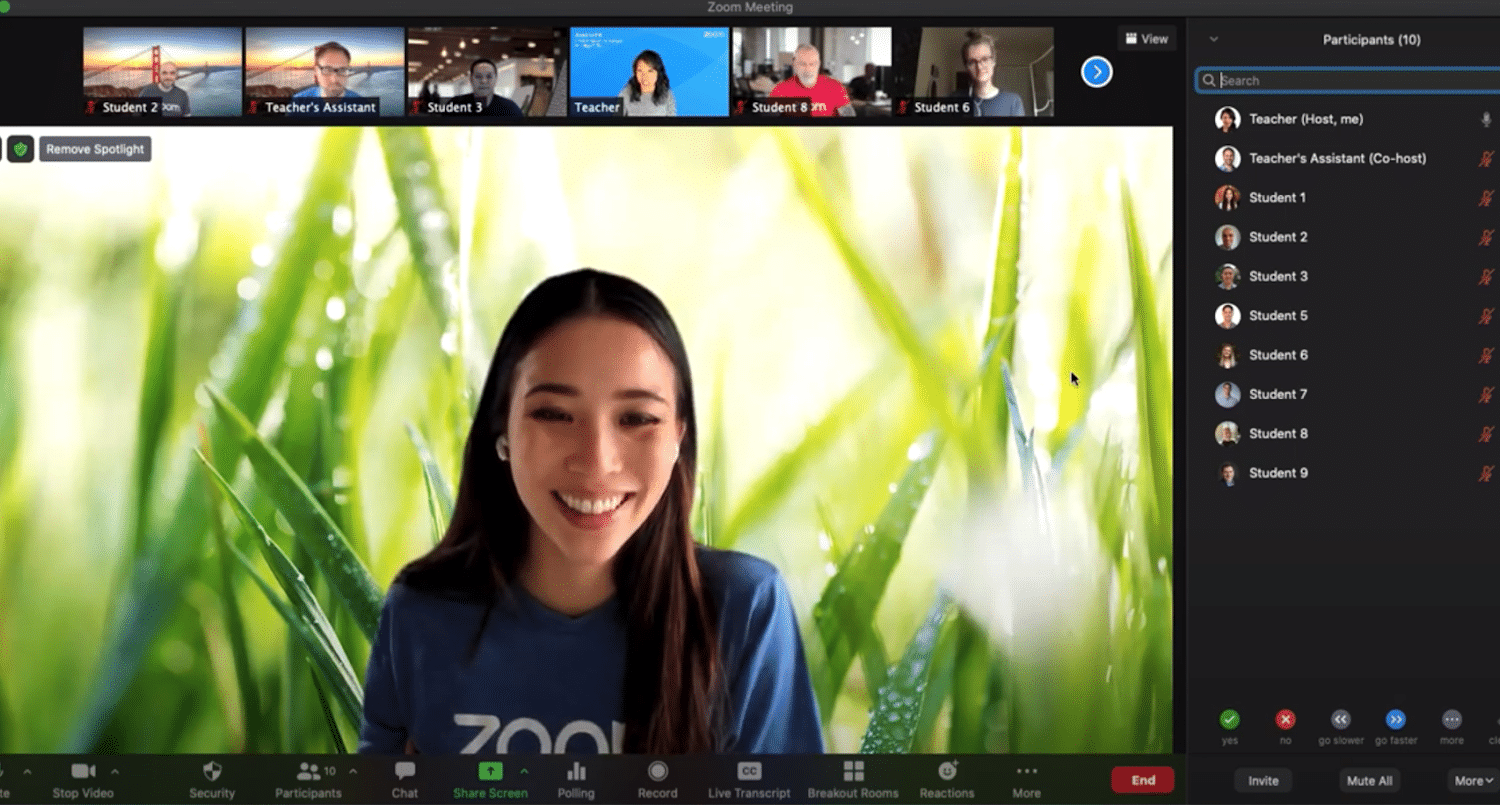This screenshot has width=1500, height=805.
Task: Open the Reactions emoji icon
Action: (x=946, y=772)
